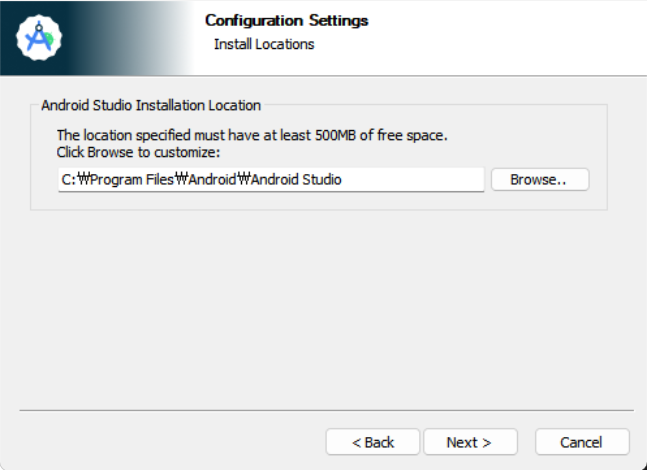Click the separator line above navigation buttons

click(326, 410)
